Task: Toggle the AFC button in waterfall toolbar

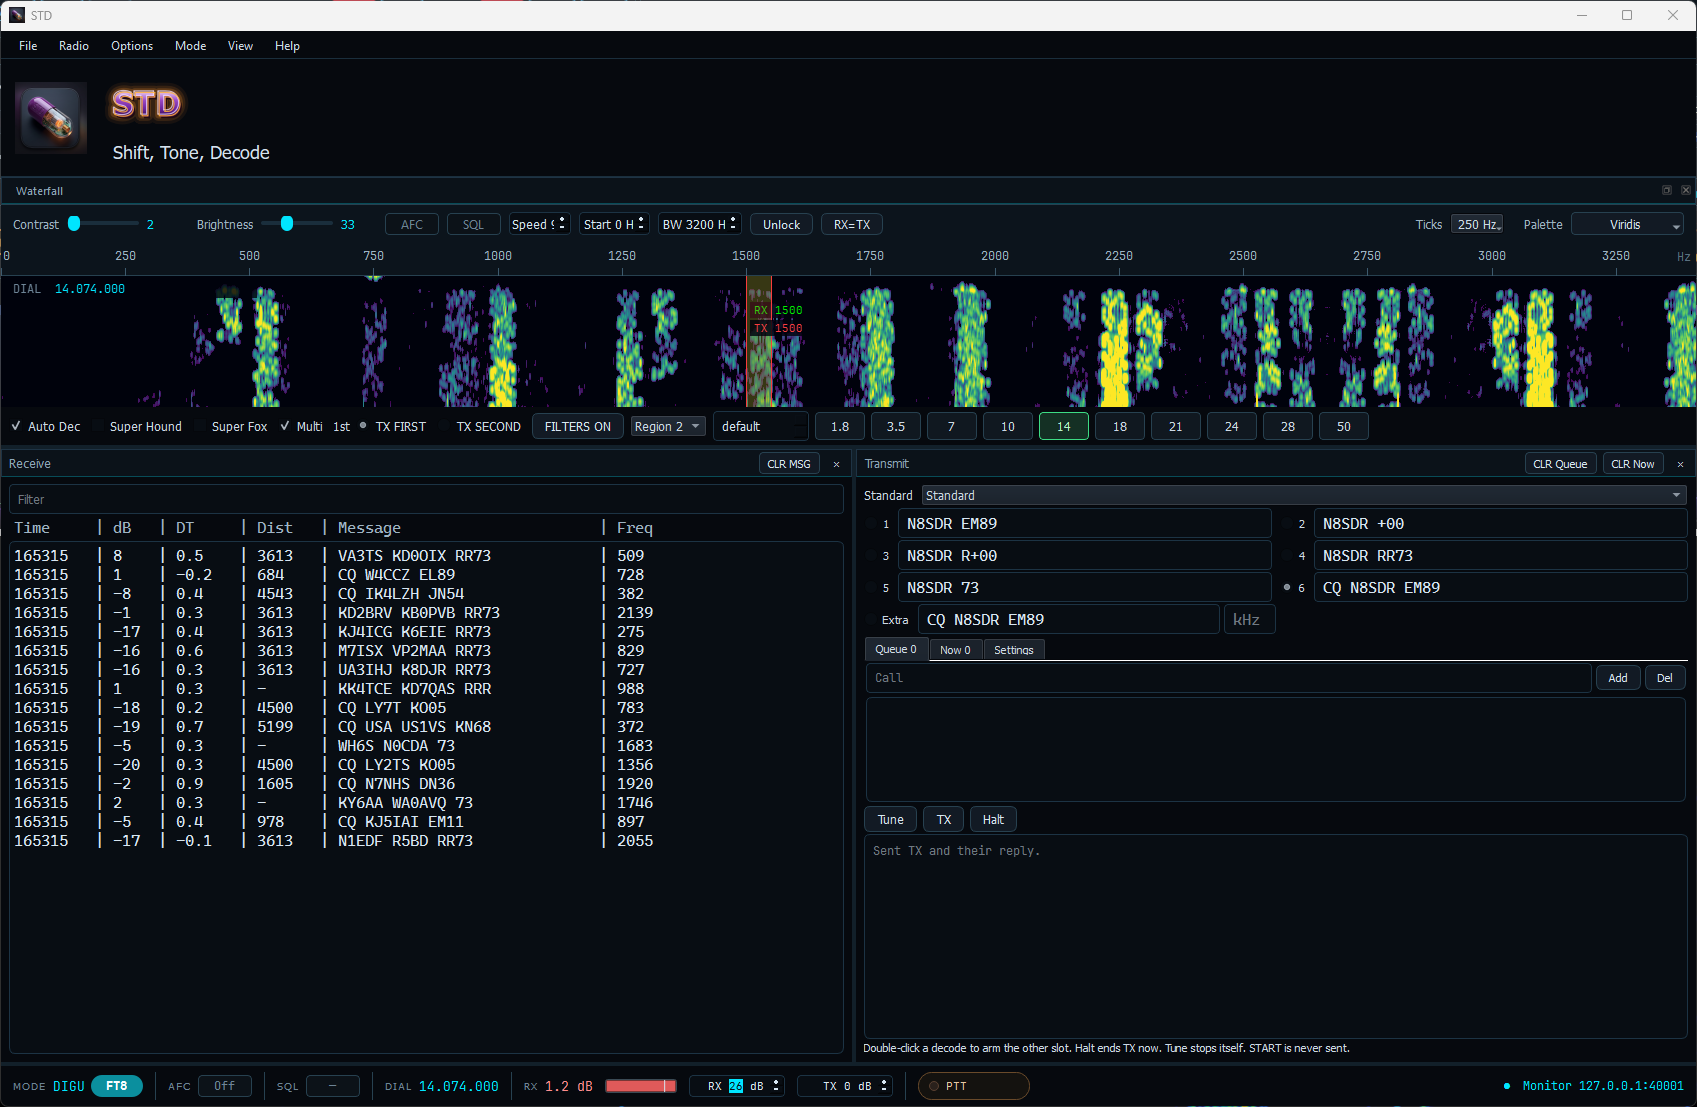Action: tap(412, 225)
